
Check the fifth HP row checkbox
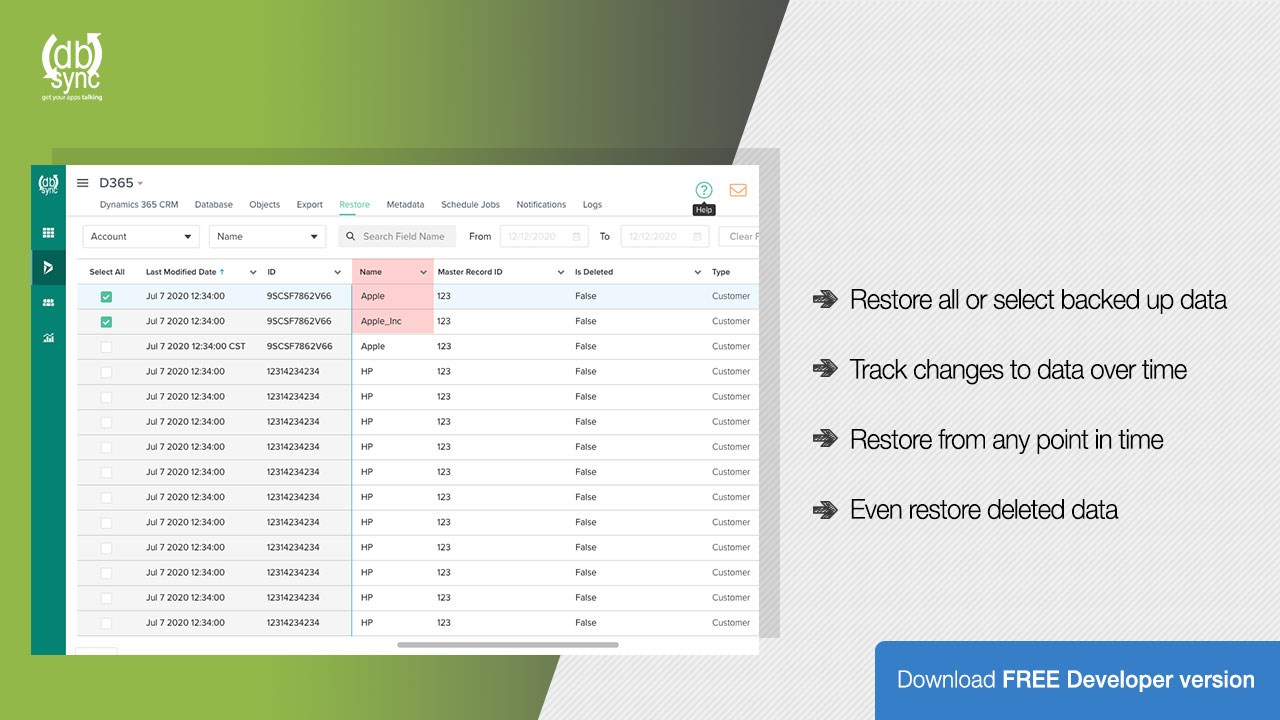(x=106, y=472)
